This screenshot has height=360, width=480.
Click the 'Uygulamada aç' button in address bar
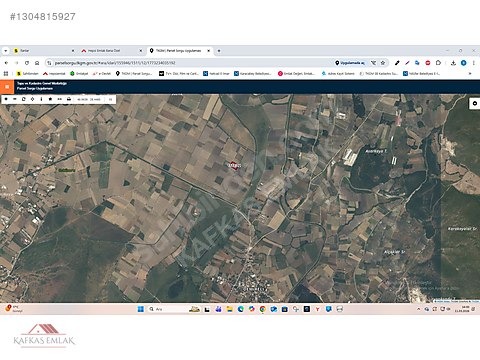coord(350,63)
